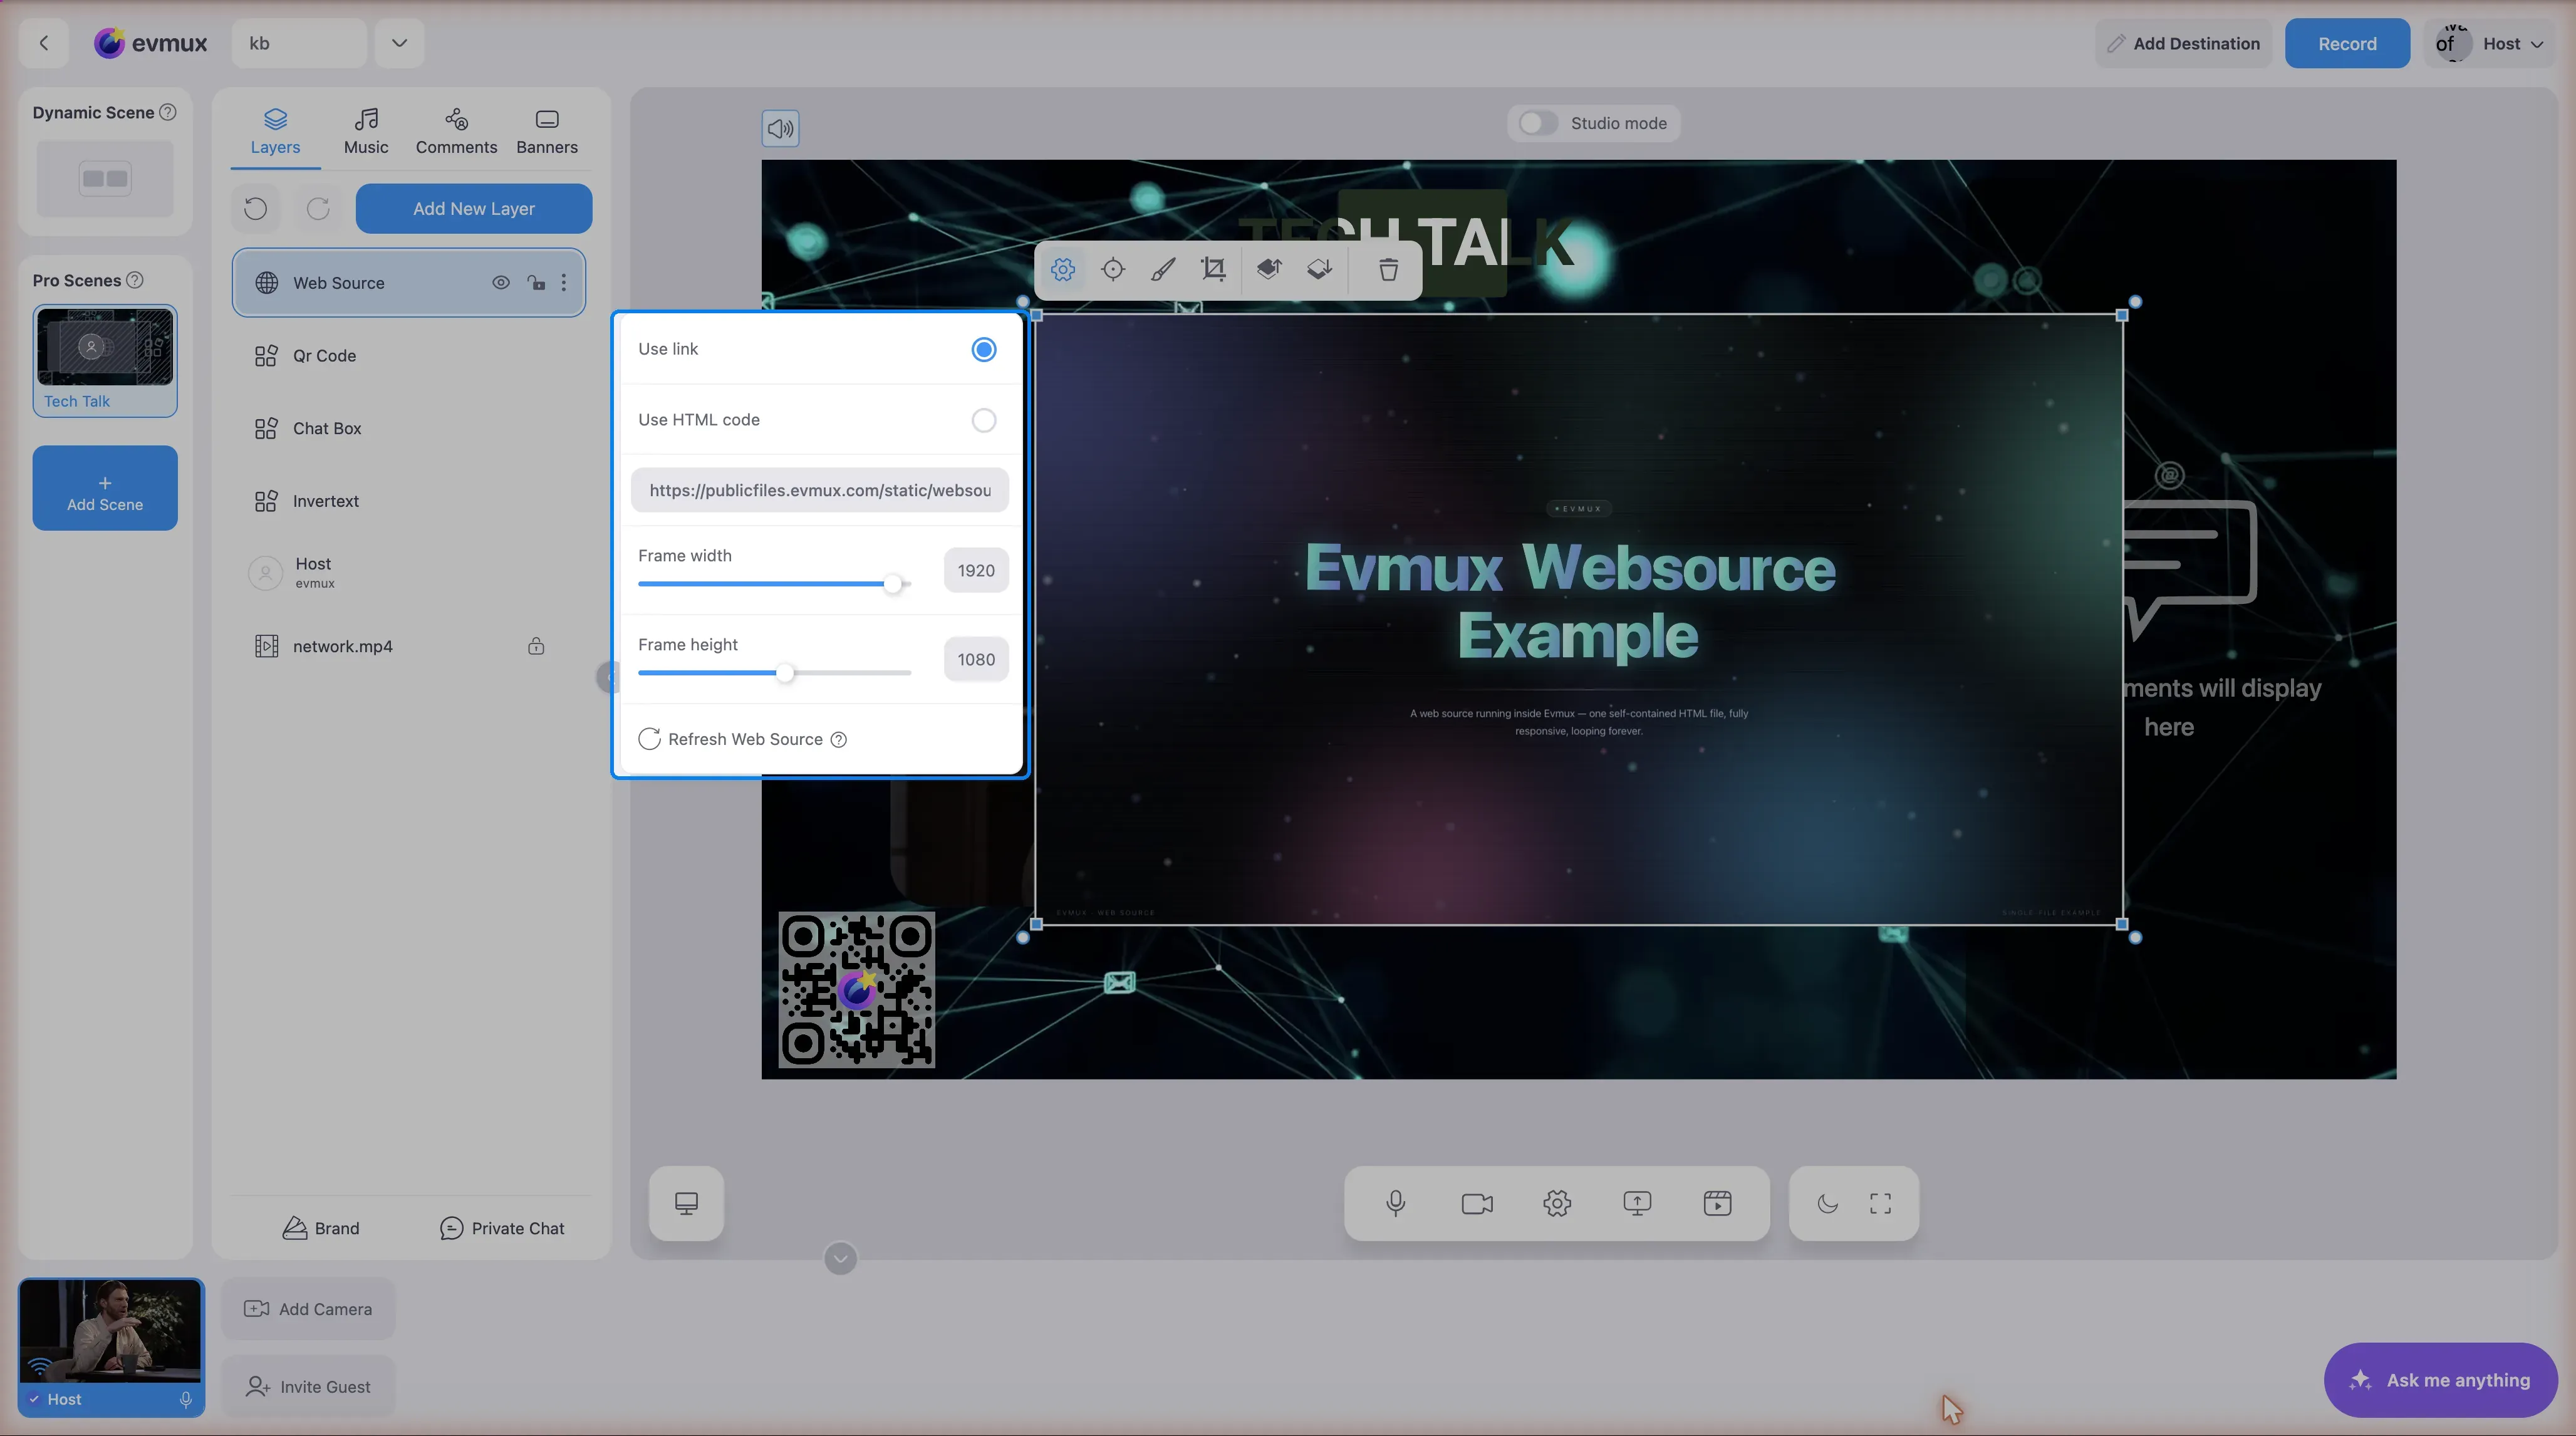The width and height of the screenshot is (2576, 1436).
Task: Open Refresh Web Source help icon
Action: [839, 739]
